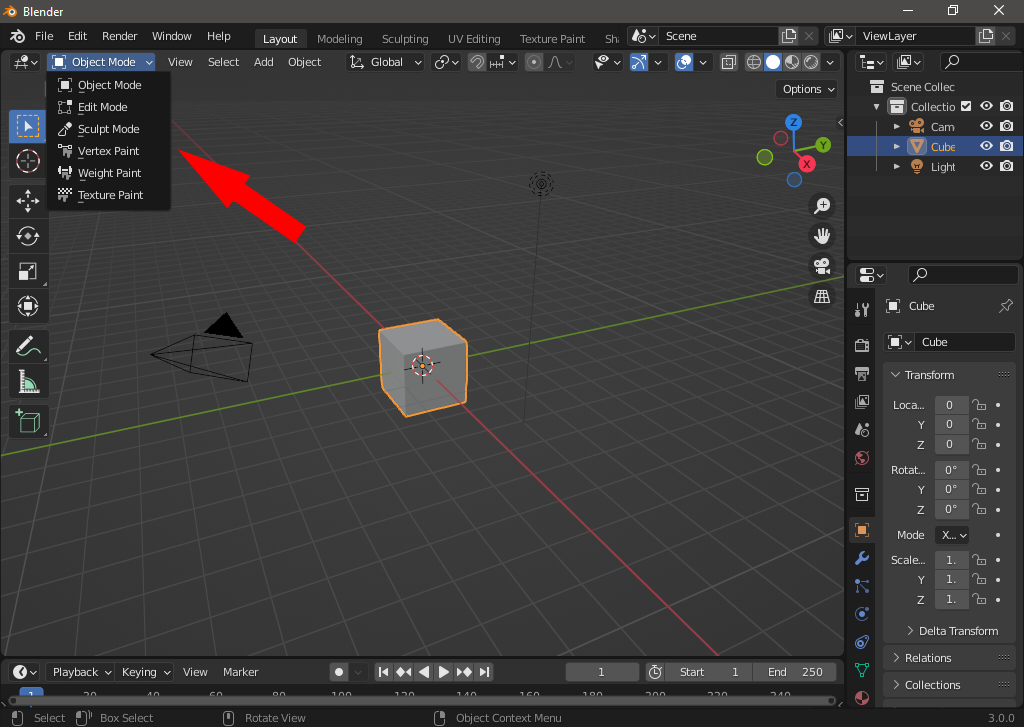Select the Move tool in left toolbar
The width and height of the screenshot is (1024, 727).
pos(28,201)
